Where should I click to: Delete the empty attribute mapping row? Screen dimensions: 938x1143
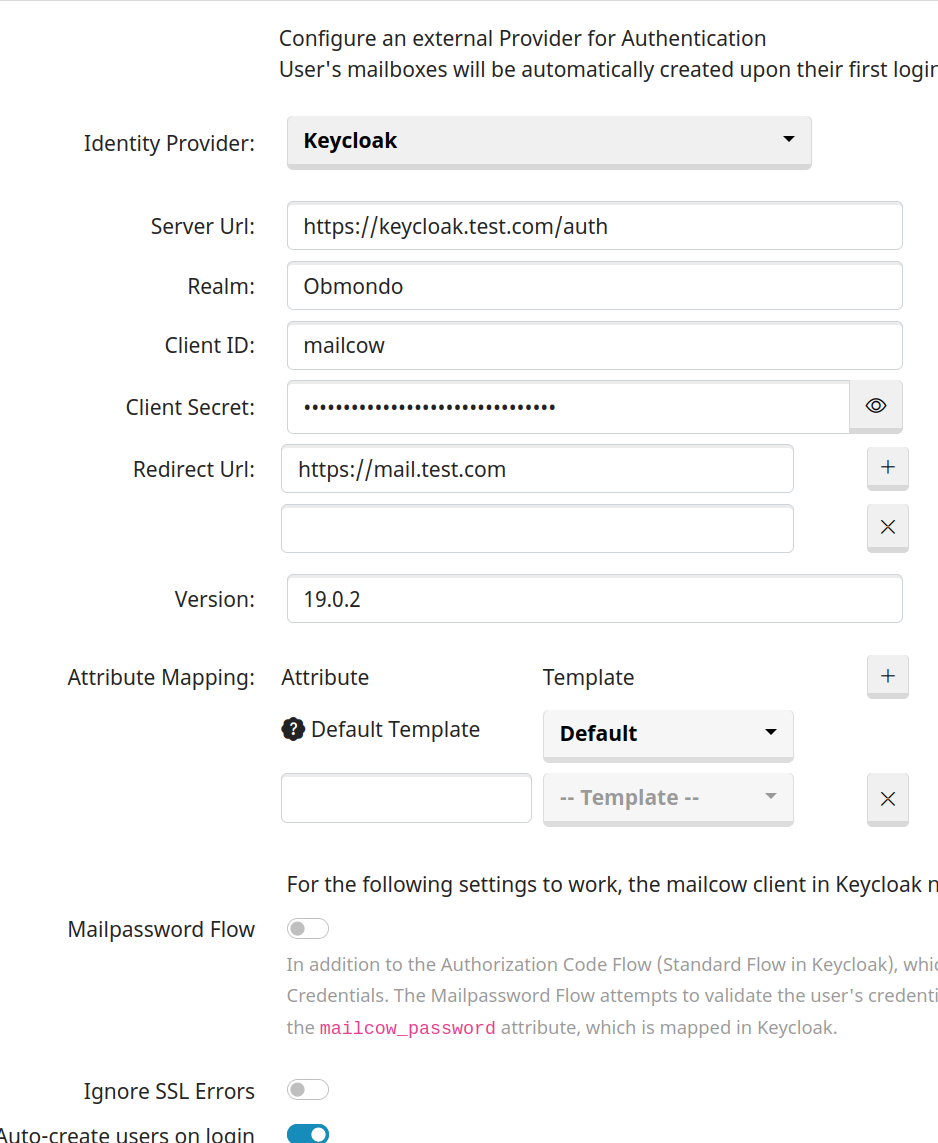[887, 798]
